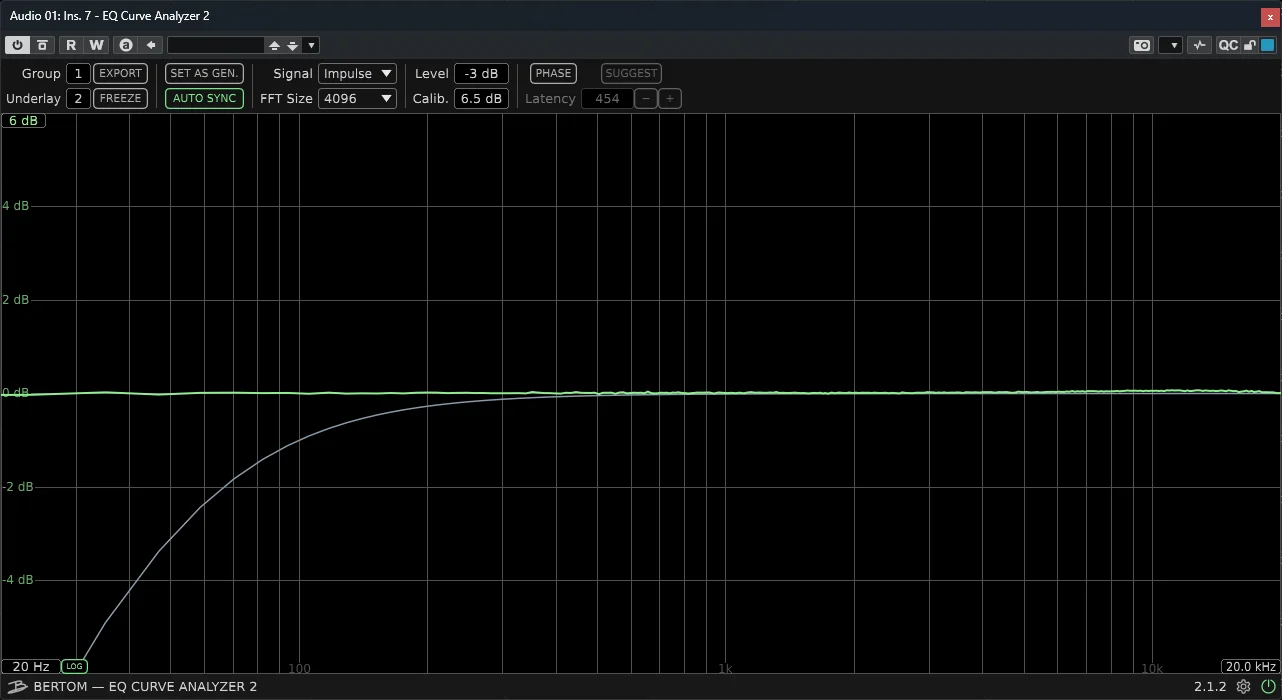Click the unlocked padlock icon
This screenshot has height=700, width=1282.
click(x=1250, y=45)
